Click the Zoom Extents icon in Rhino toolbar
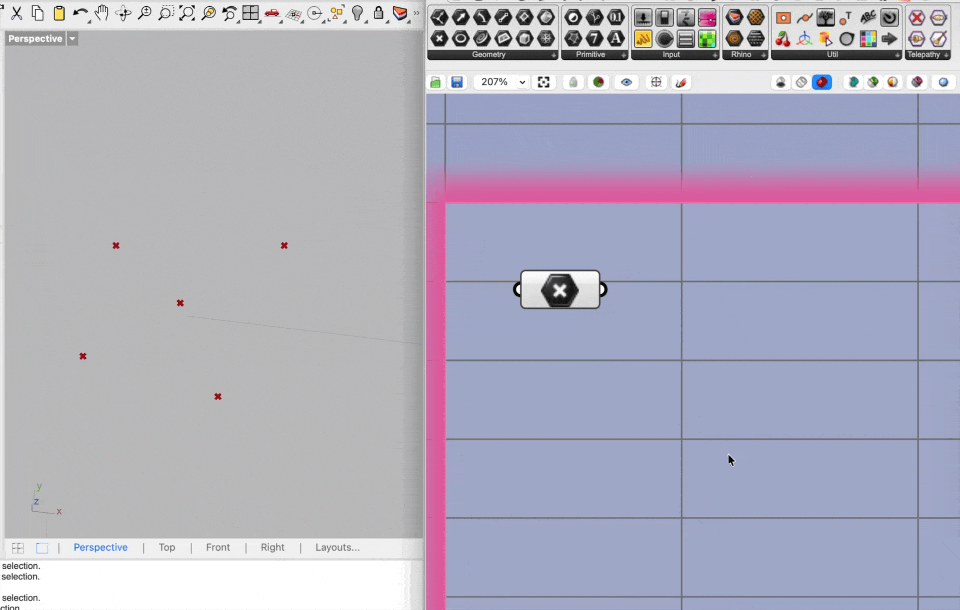This screenshot has width=960, height=610. [x=187, y=13]
